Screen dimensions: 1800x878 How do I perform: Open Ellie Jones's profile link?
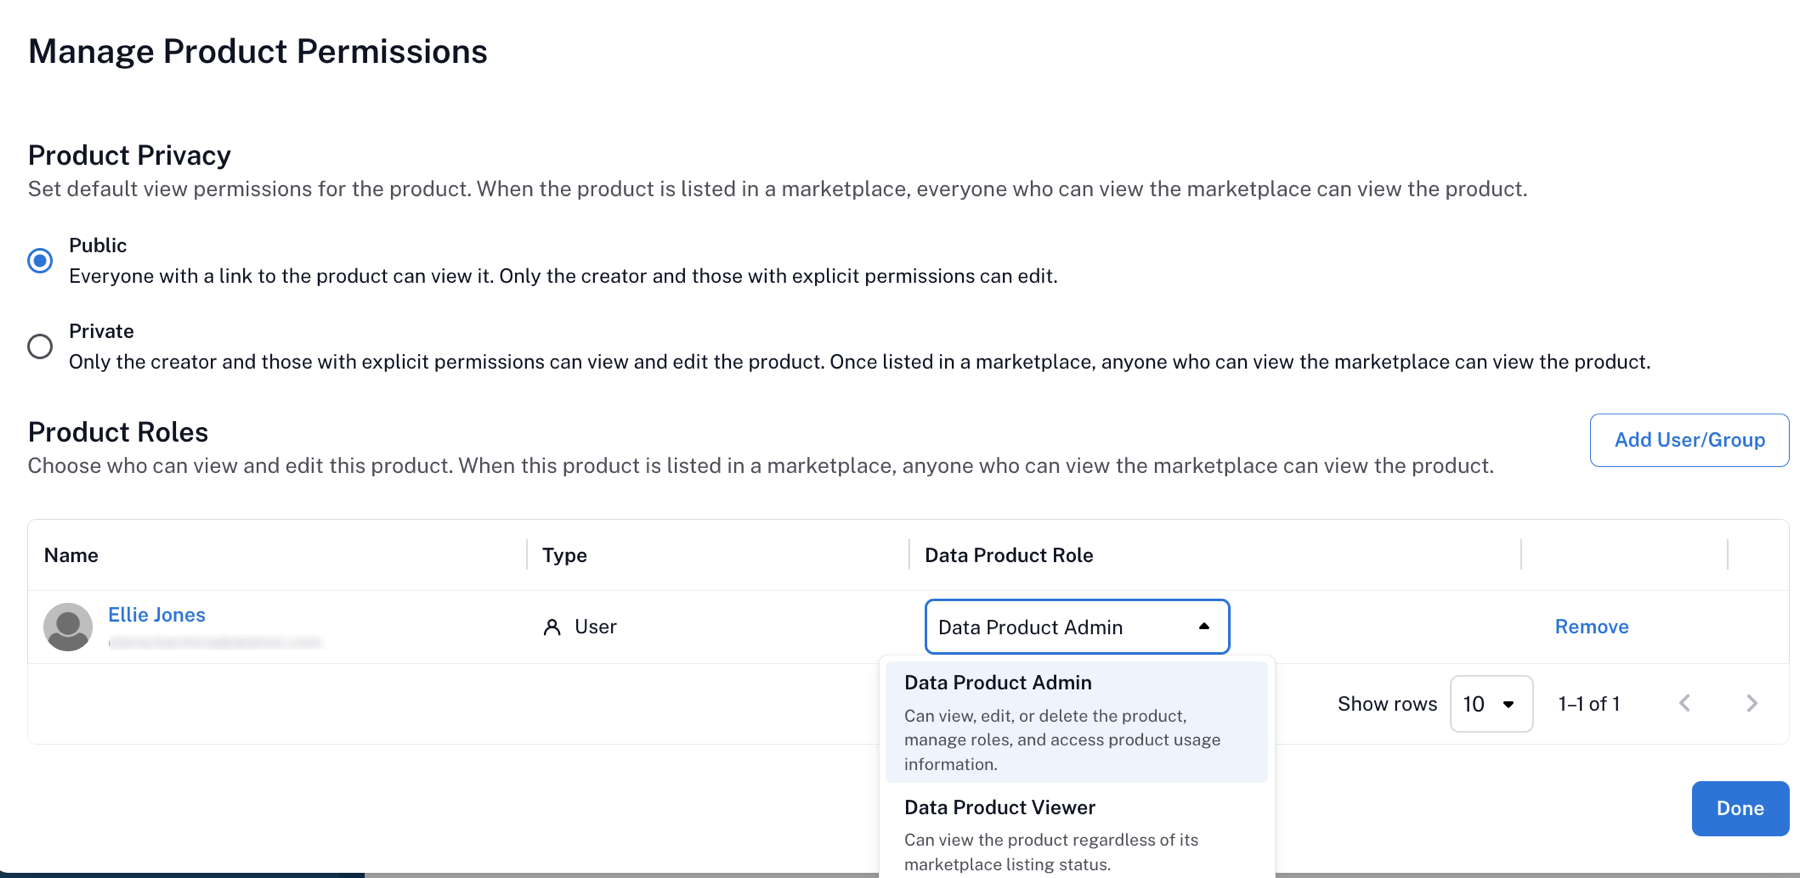point(157,614)
